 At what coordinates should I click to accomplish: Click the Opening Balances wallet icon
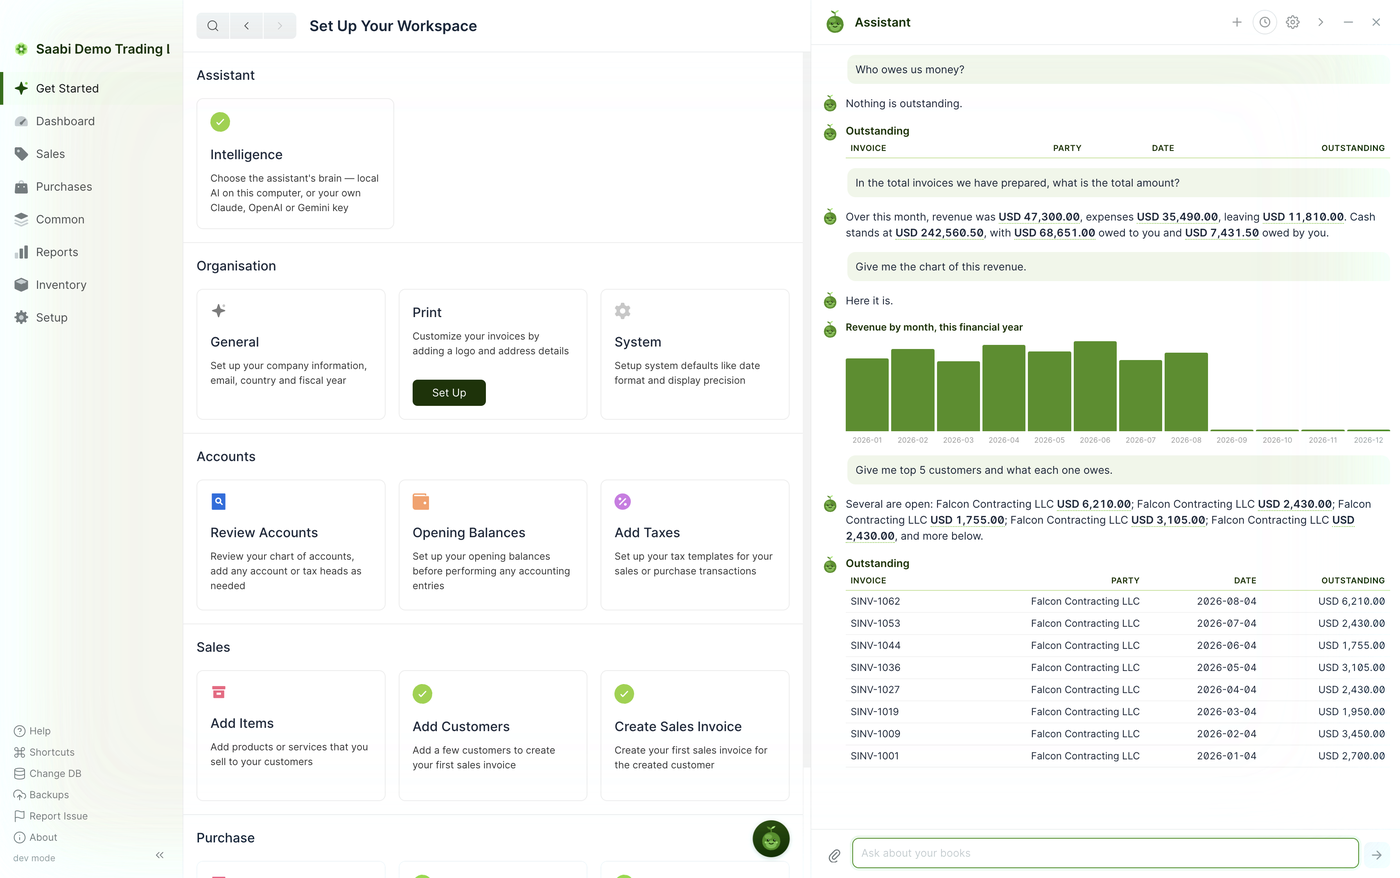[421, 501]
